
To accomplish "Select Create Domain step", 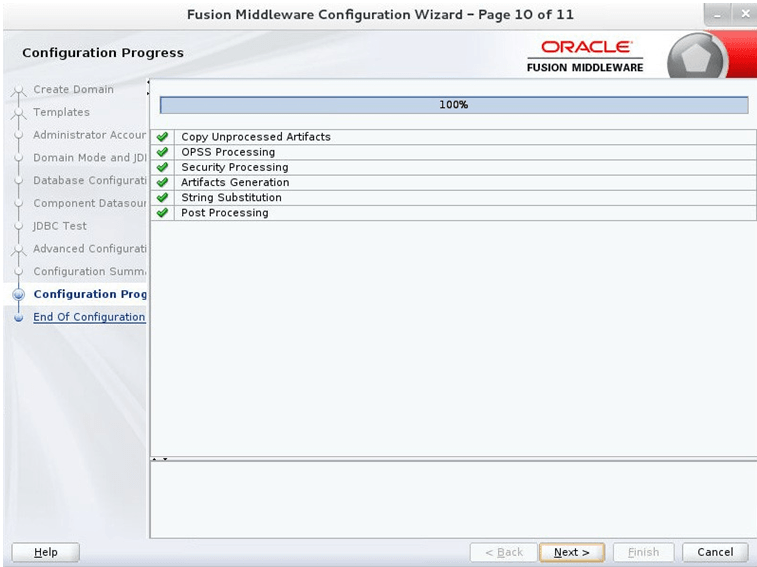I will (x=73, y=89).
